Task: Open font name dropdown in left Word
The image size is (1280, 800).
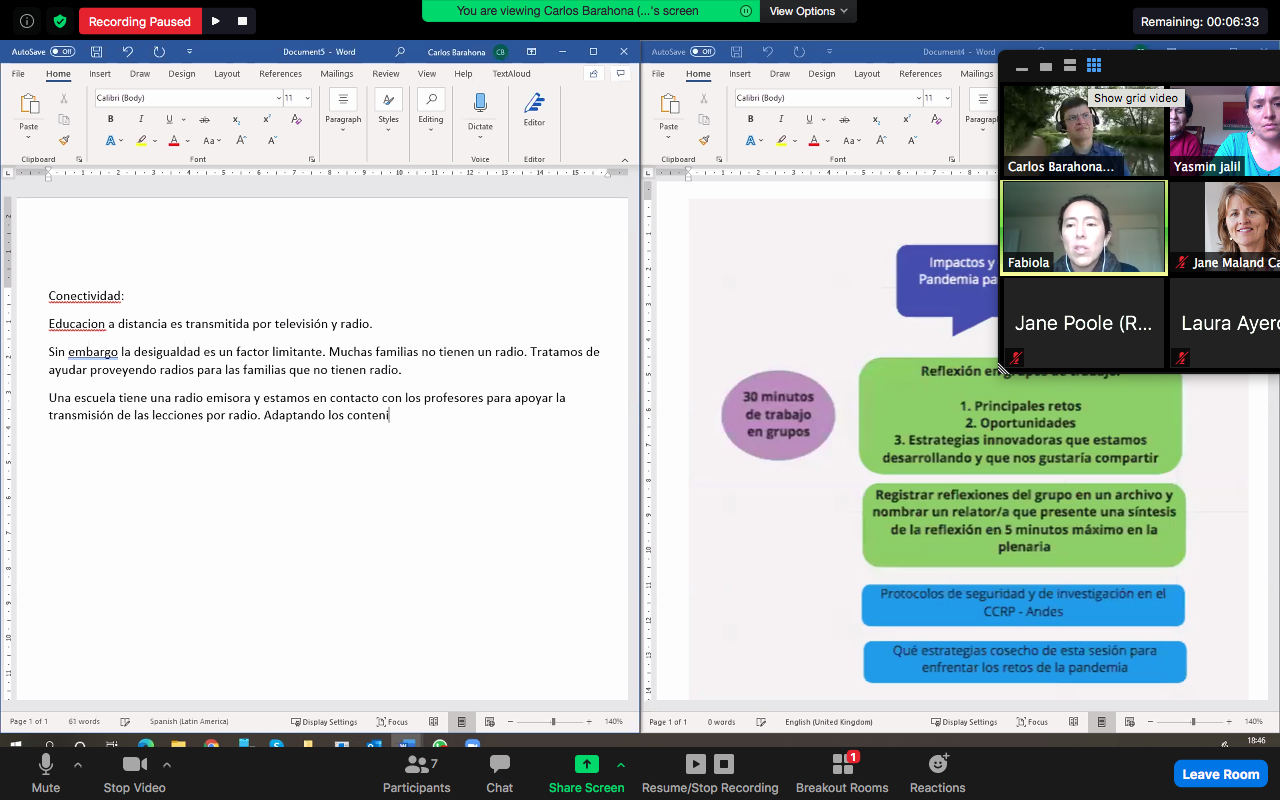Action: [x=278, y=98]
